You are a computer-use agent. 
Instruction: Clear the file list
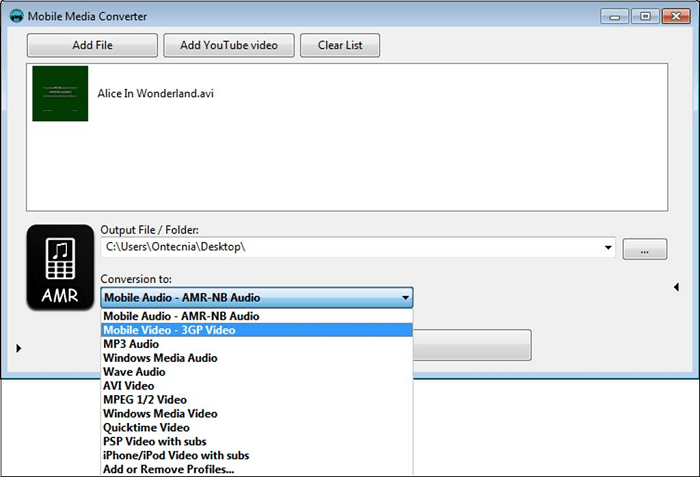point(340,45)
